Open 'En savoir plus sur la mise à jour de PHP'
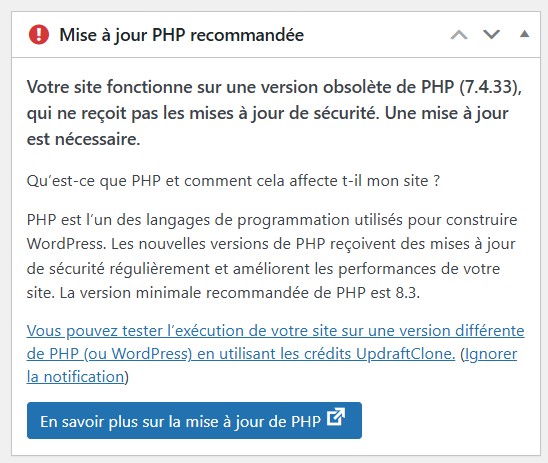 tap(194, 420)
